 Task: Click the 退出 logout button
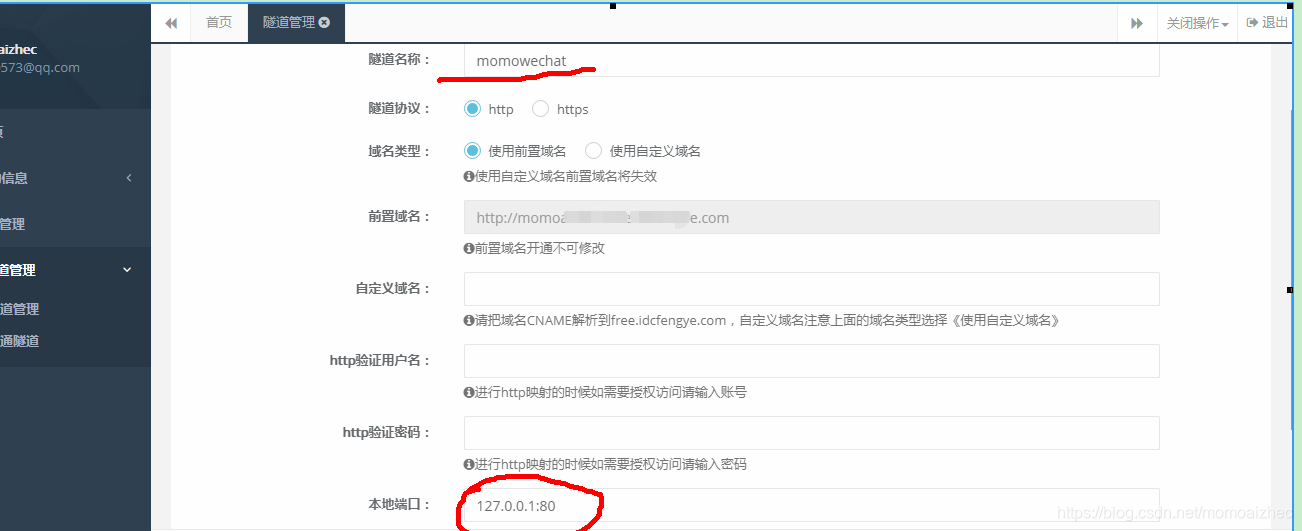pyautogui.click(x=1268, y=23)
